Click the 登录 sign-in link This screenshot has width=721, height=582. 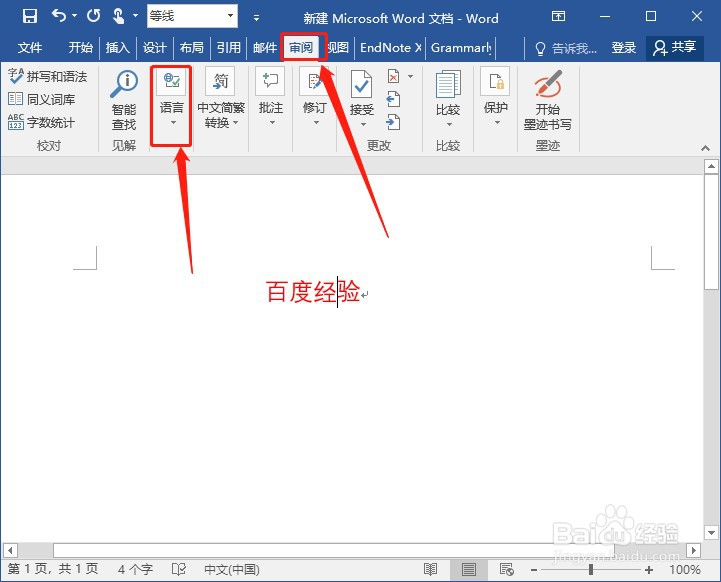(x=624, y=48)
